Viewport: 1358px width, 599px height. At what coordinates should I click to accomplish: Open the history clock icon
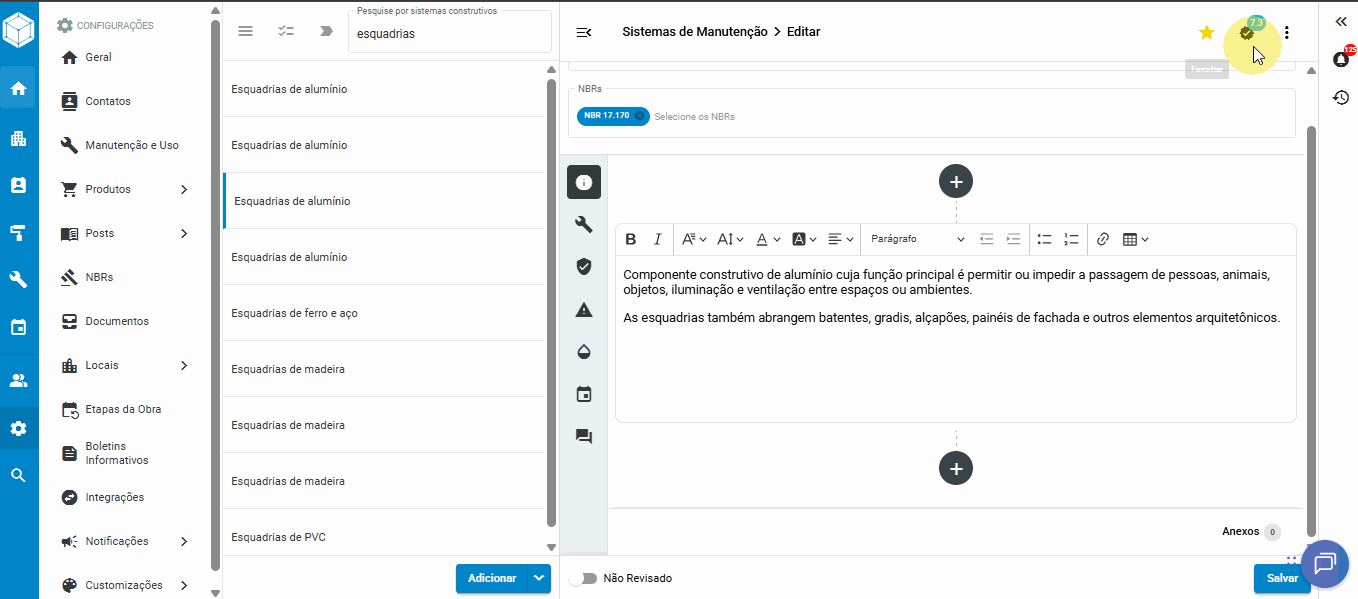(1341, 98)
